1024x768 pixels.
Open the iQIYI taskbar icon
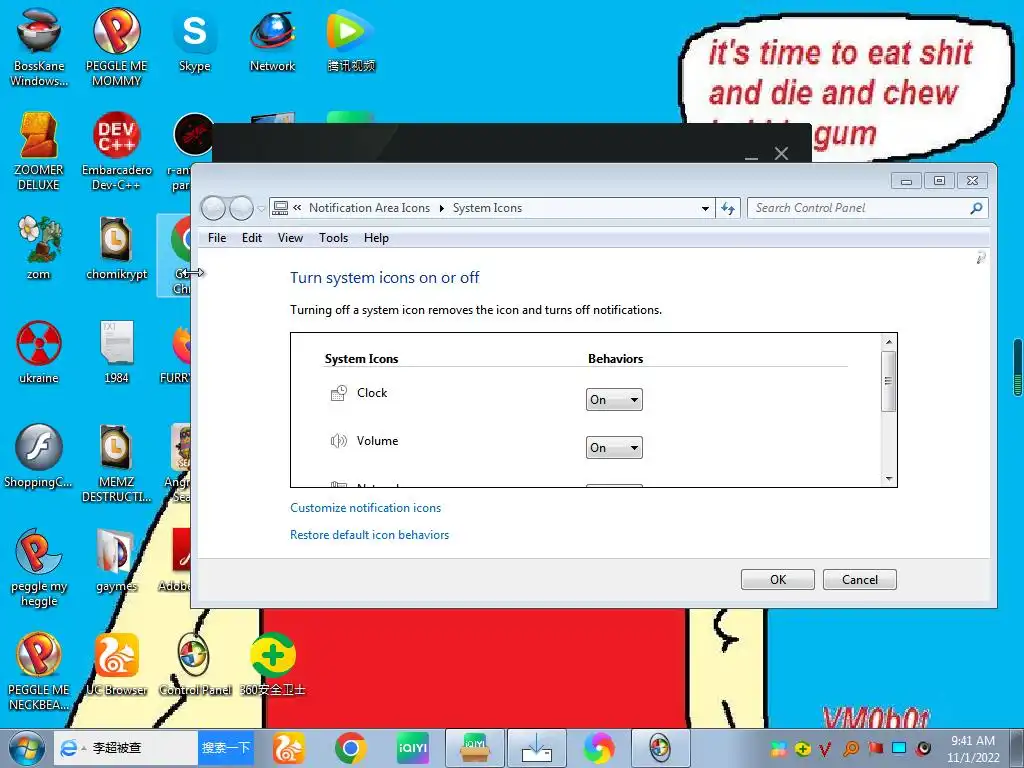coord(413,748)
